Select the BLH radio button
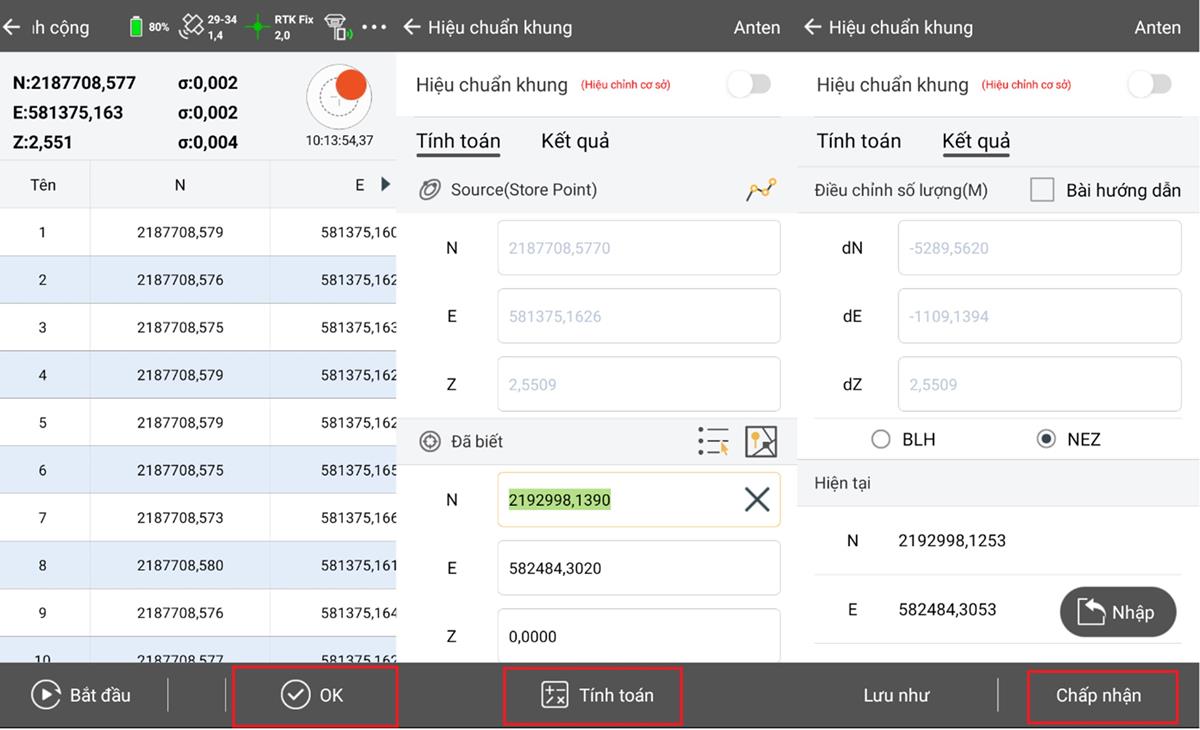This screenshot has width=1200, height=730. pyautogui.click(x=881, y=439)
